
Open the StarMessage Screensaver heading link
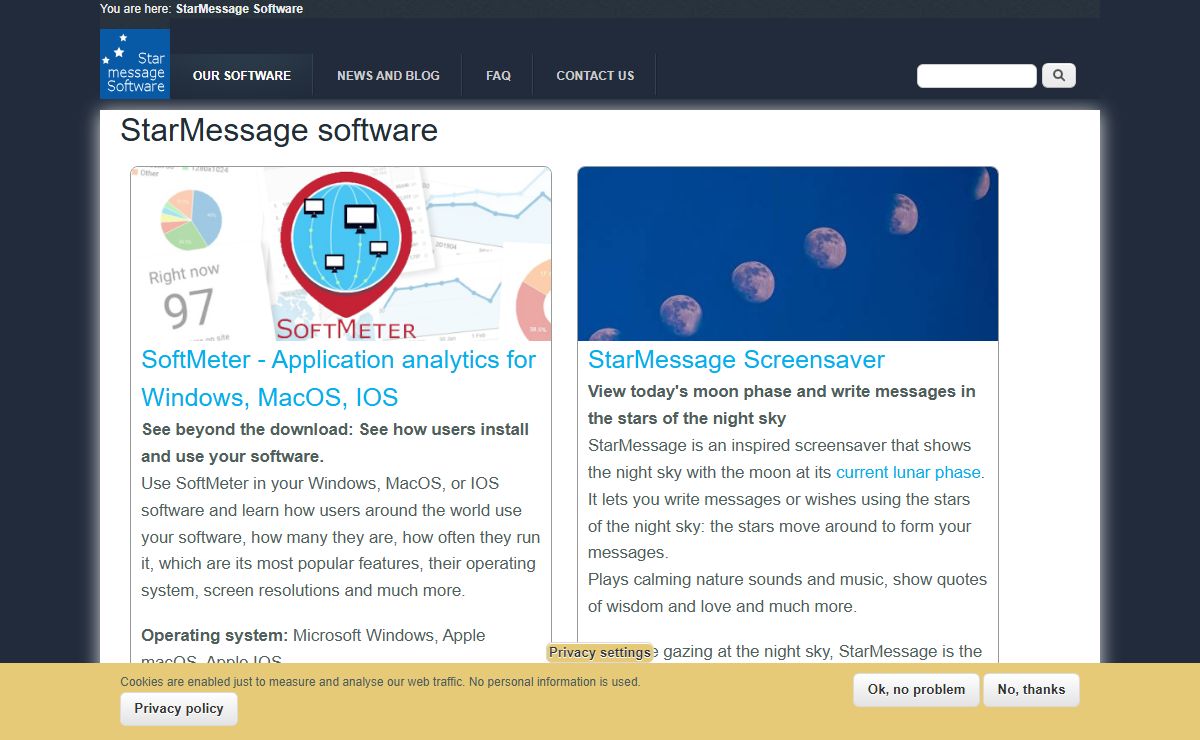pos(736,360)
